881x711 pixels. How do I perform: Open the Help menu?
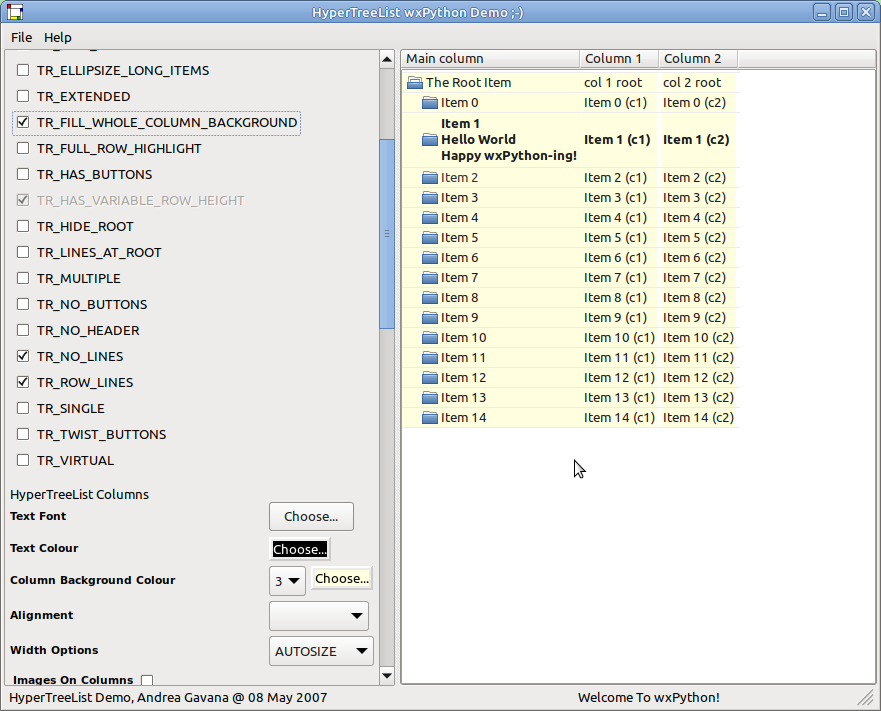(58, 37)
